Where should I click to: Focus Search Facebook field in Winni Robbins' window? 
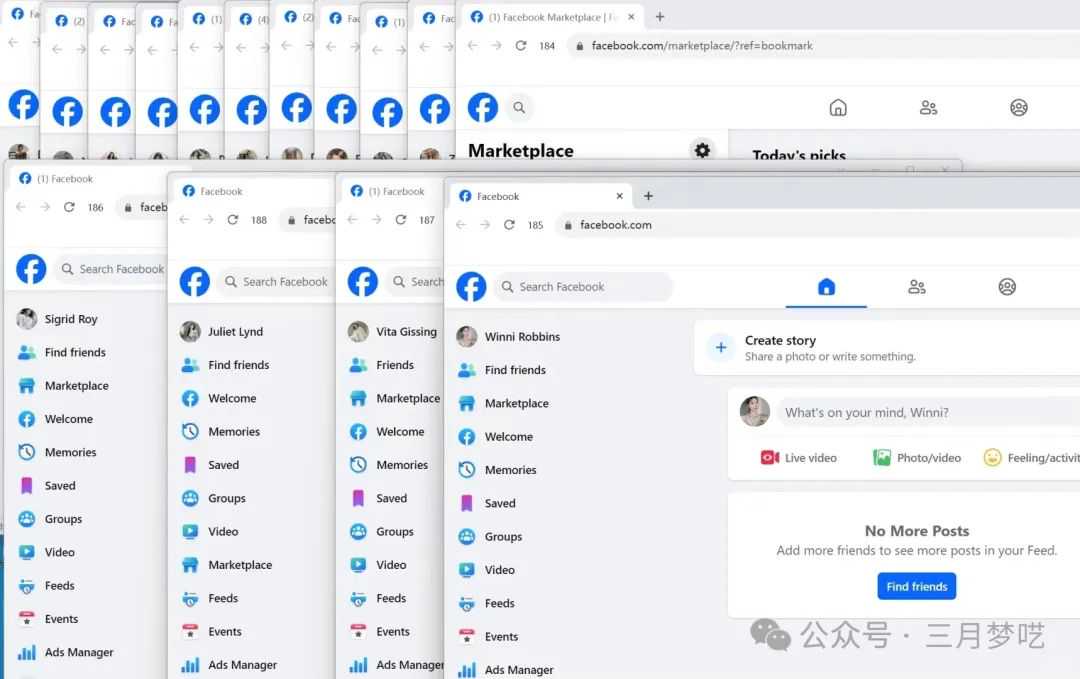click(x=583, y=286)
